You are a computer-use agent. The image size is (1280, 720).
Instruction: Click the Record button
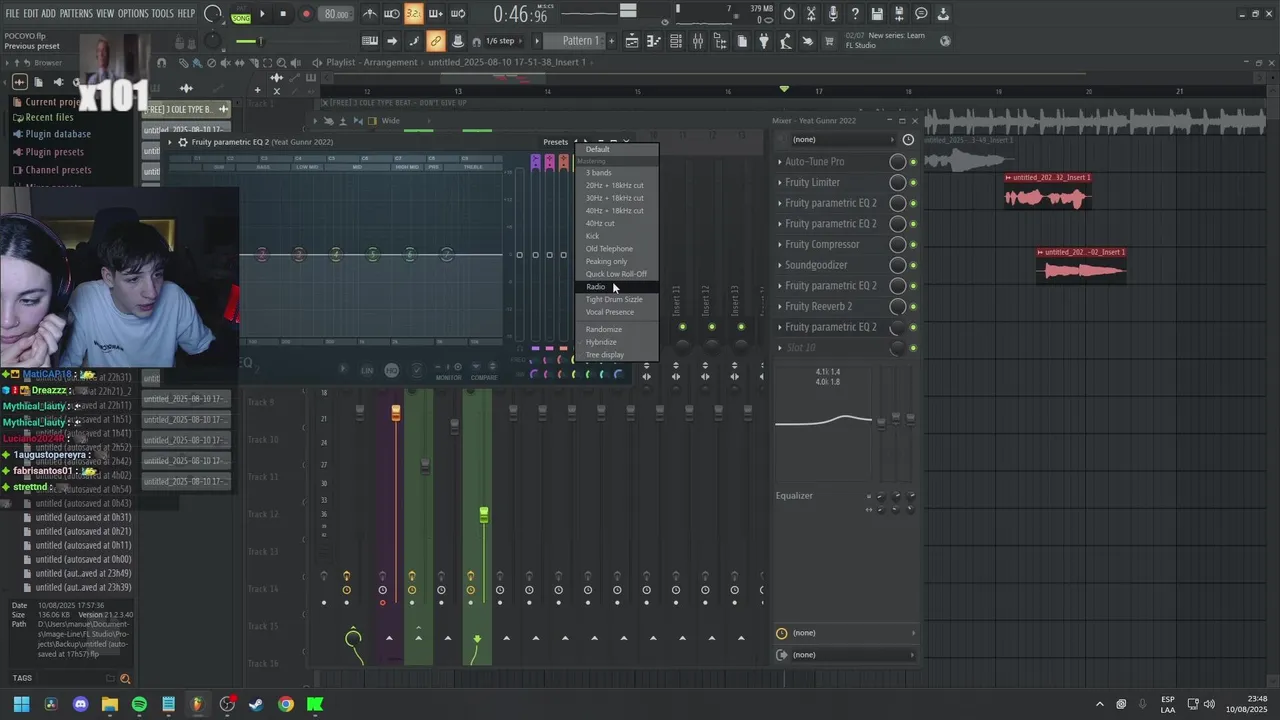[306, 14]
